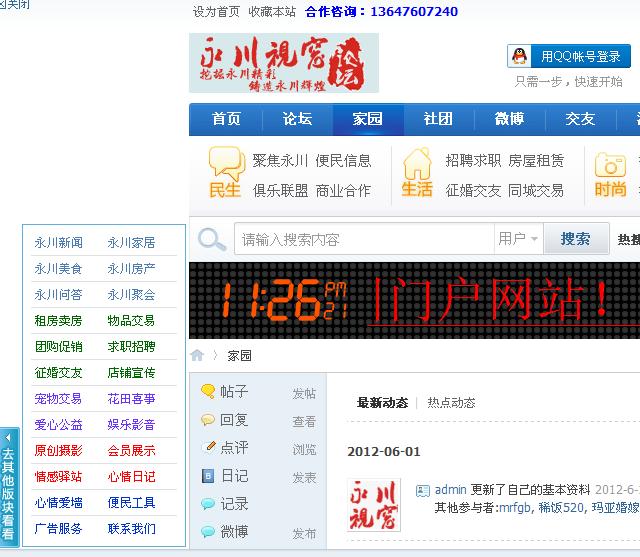Select the 家园 nav tab
Image resolution: width=640 pixels, height=557 pixels.
[x=368, y=119]
